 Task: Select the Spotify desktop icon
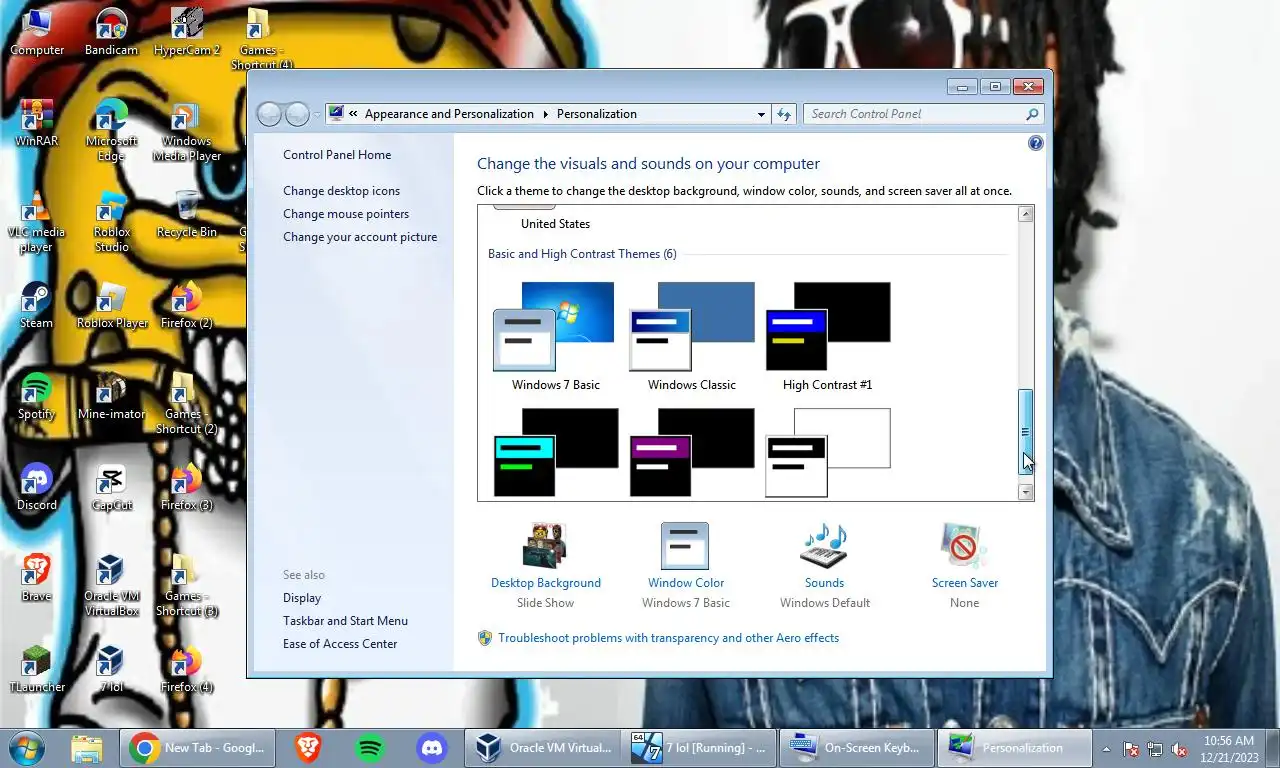click(37, 396)
